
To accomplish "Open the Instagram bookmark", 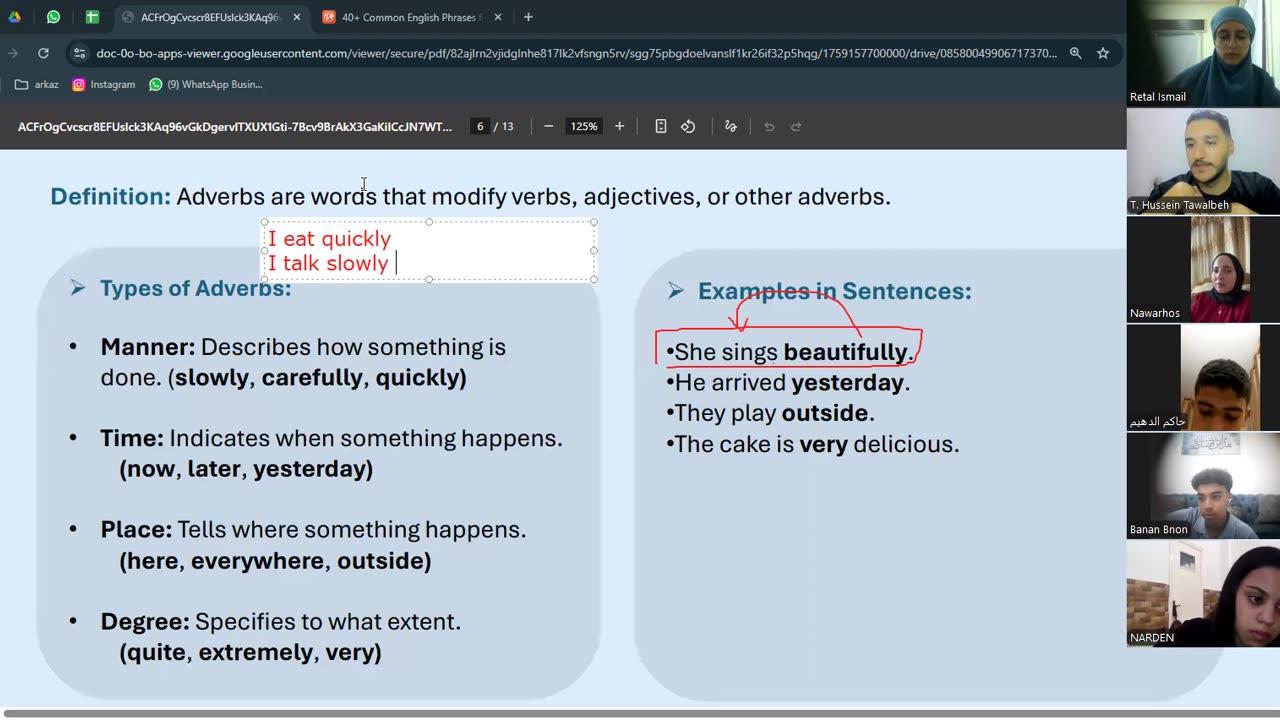I will [104, 85].
